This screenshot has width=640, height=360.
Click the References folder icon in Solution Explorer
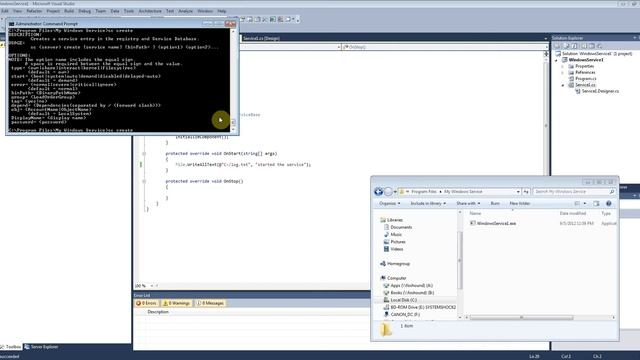571,72
